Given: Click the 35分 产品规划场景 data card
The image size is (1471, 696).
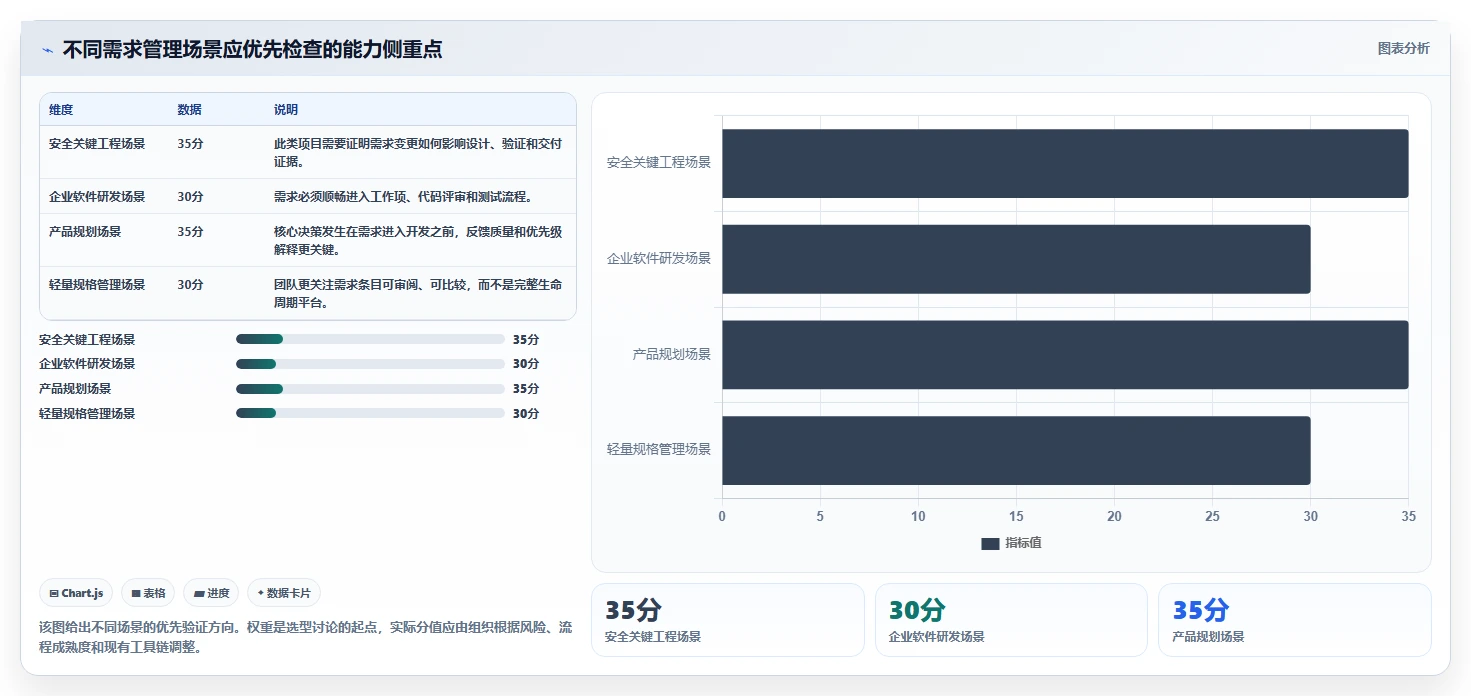Looking at the screenshot, I should 1295,620.
